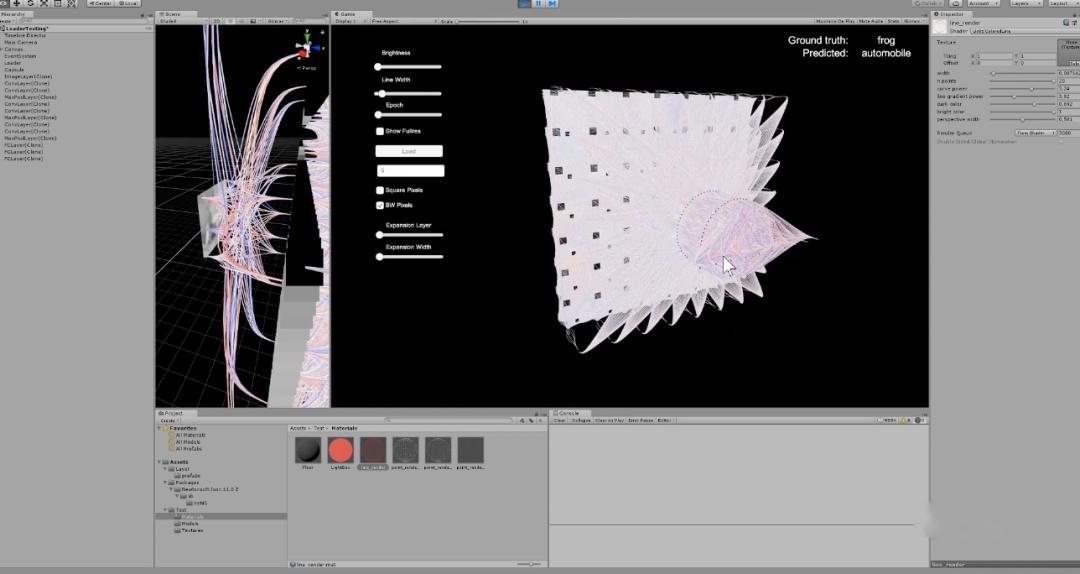This screenshot has height=574, width=1080.
Task: Uncheck the BW Pixels checkbox
Action: (x=380, y=205)
